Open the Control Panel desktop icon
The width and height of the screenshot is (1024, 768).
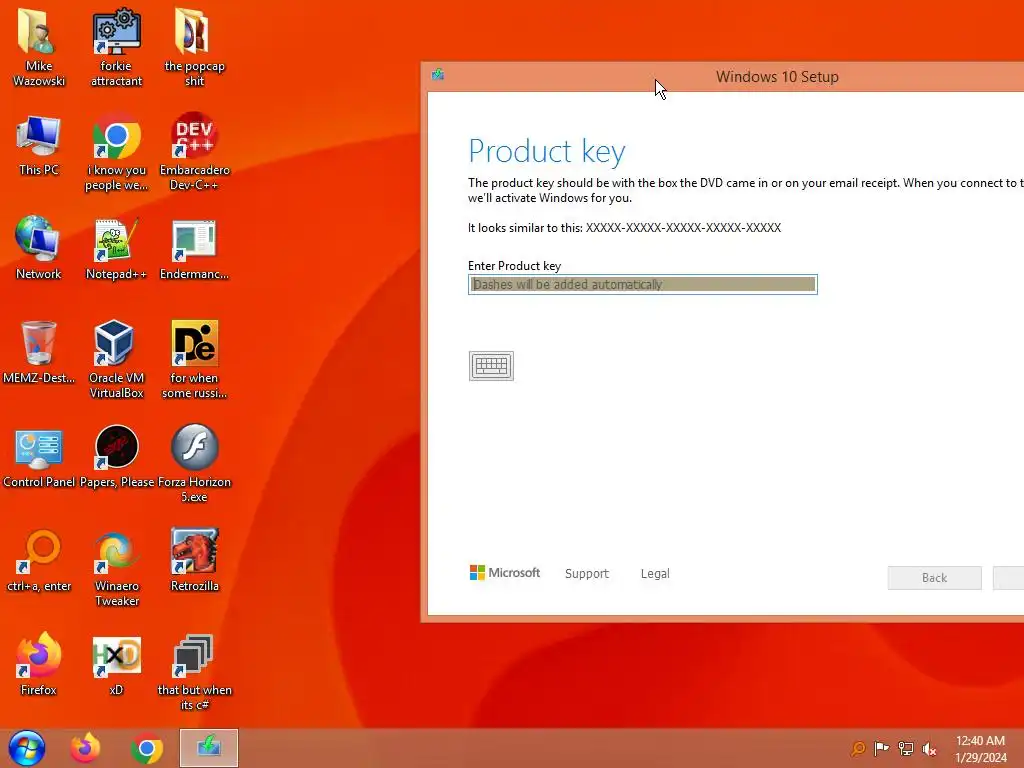click(x=39, y=456)
